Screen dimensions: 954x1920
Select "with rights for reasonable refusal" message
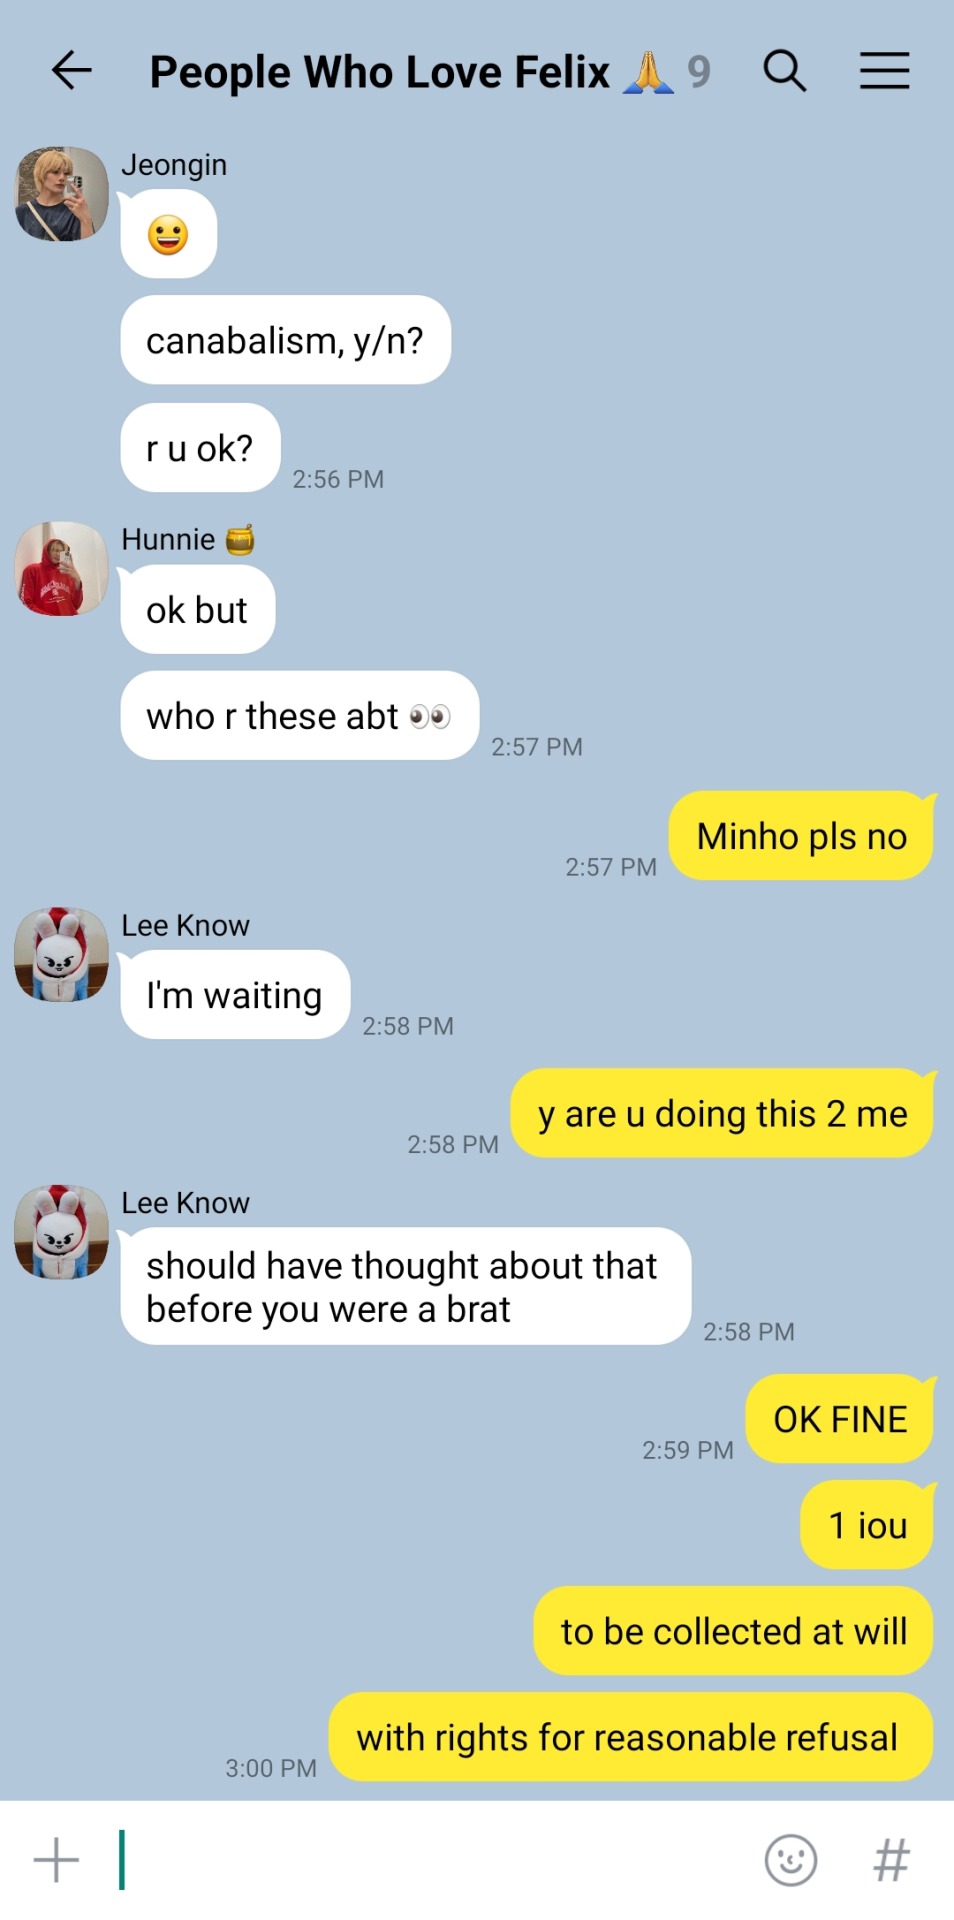(x=631, y=1737)
